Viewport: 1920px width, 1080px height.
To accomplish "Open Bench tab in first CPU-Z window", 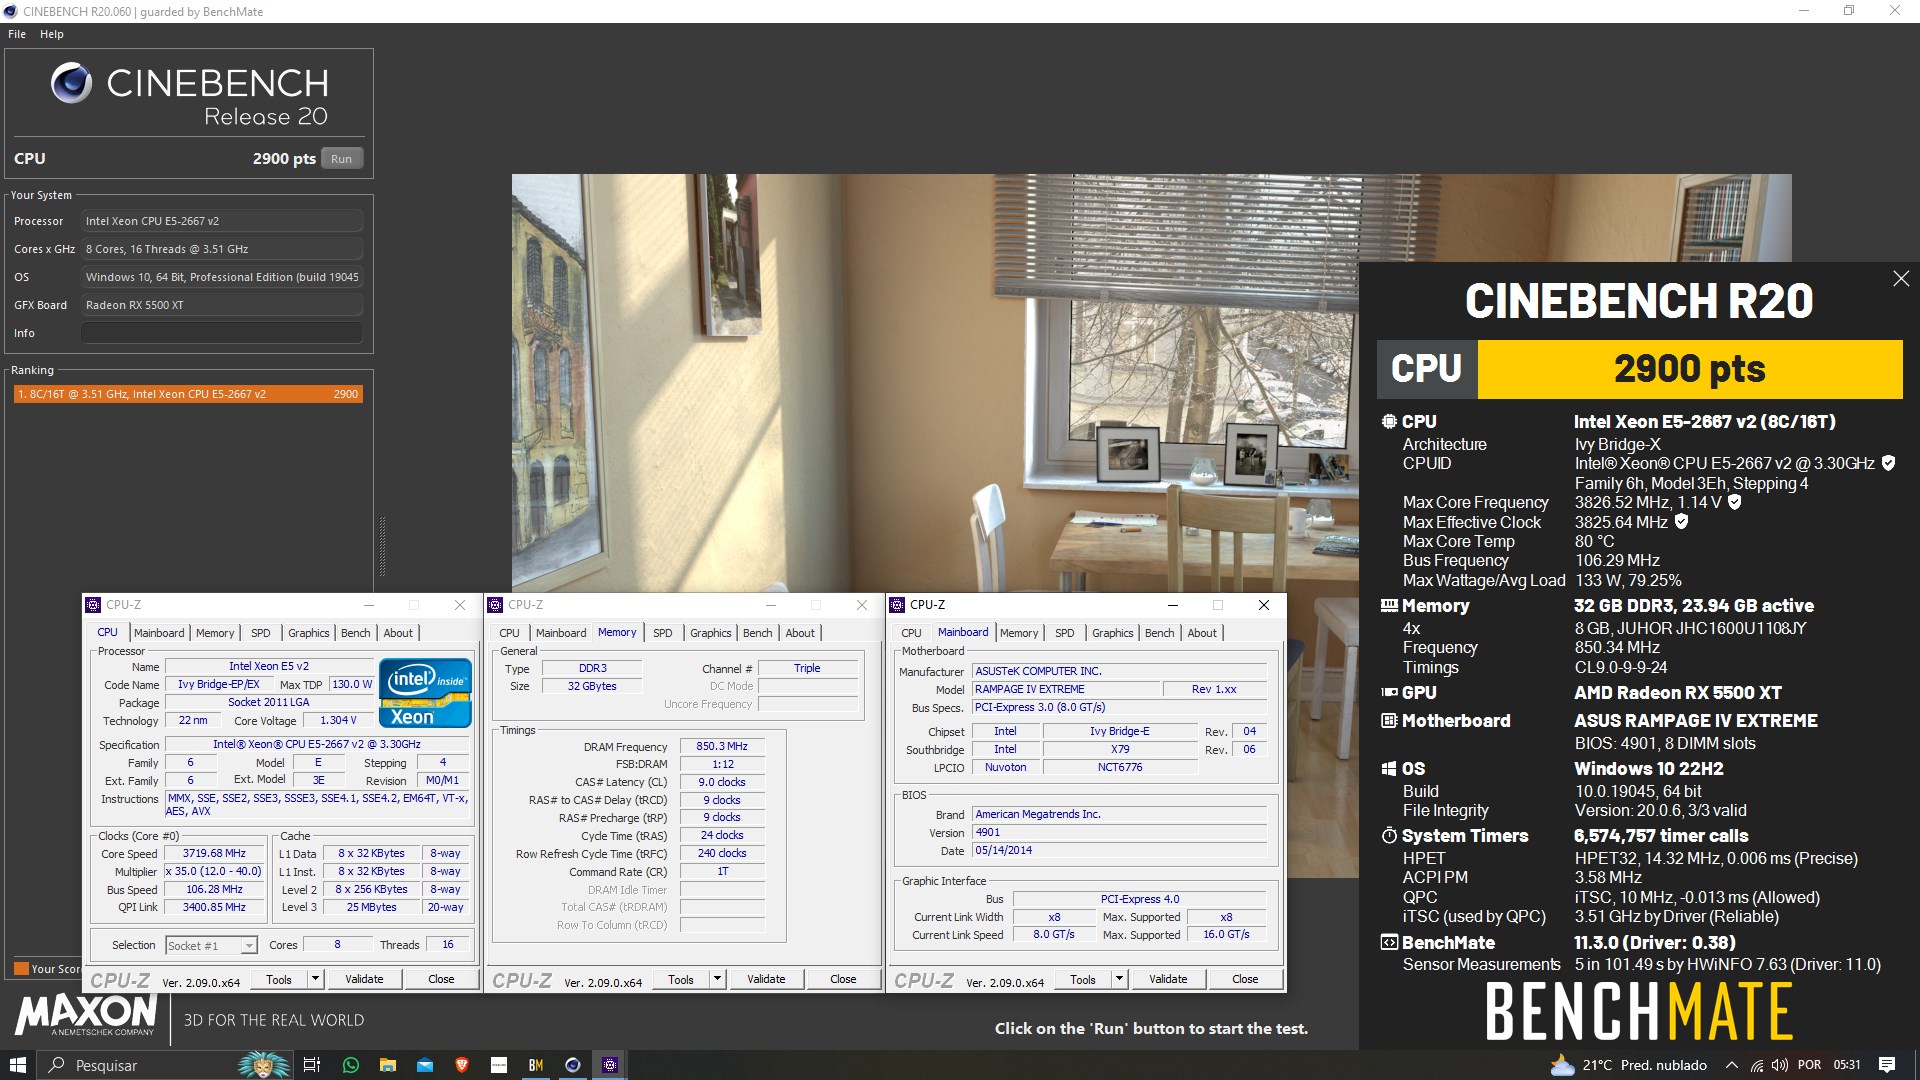I will 356,633.
